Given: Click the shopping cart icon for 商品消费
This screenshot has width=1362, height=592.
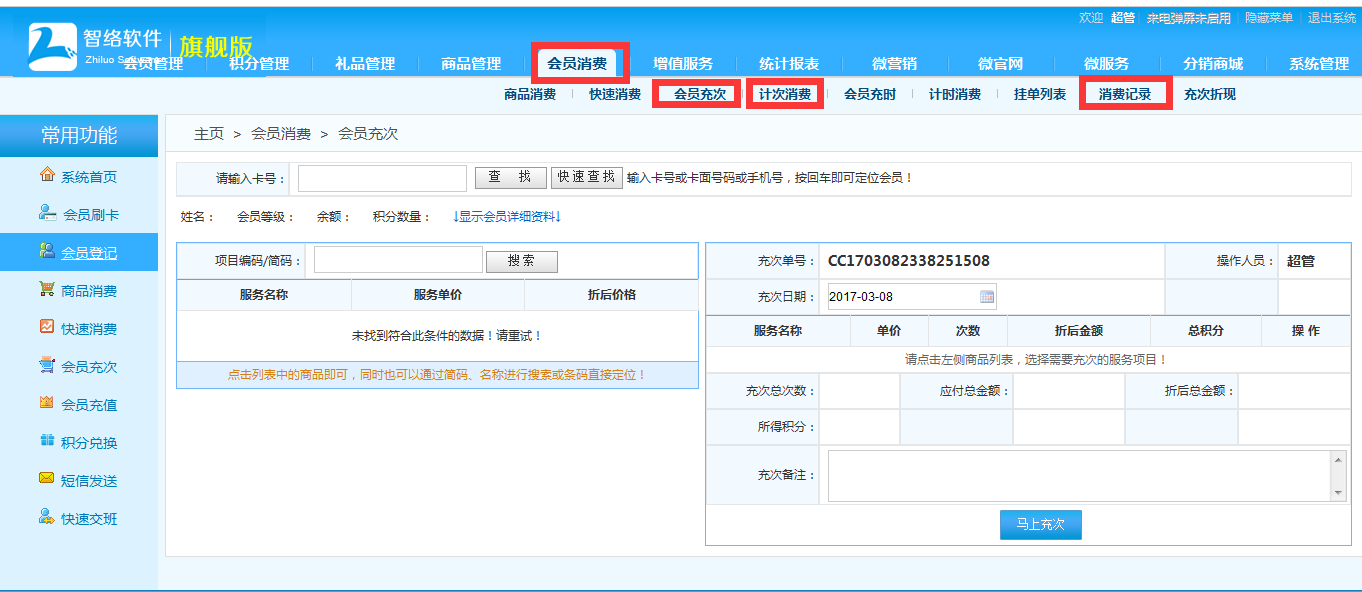Looking at the screenshot, I should pos(47,289).
